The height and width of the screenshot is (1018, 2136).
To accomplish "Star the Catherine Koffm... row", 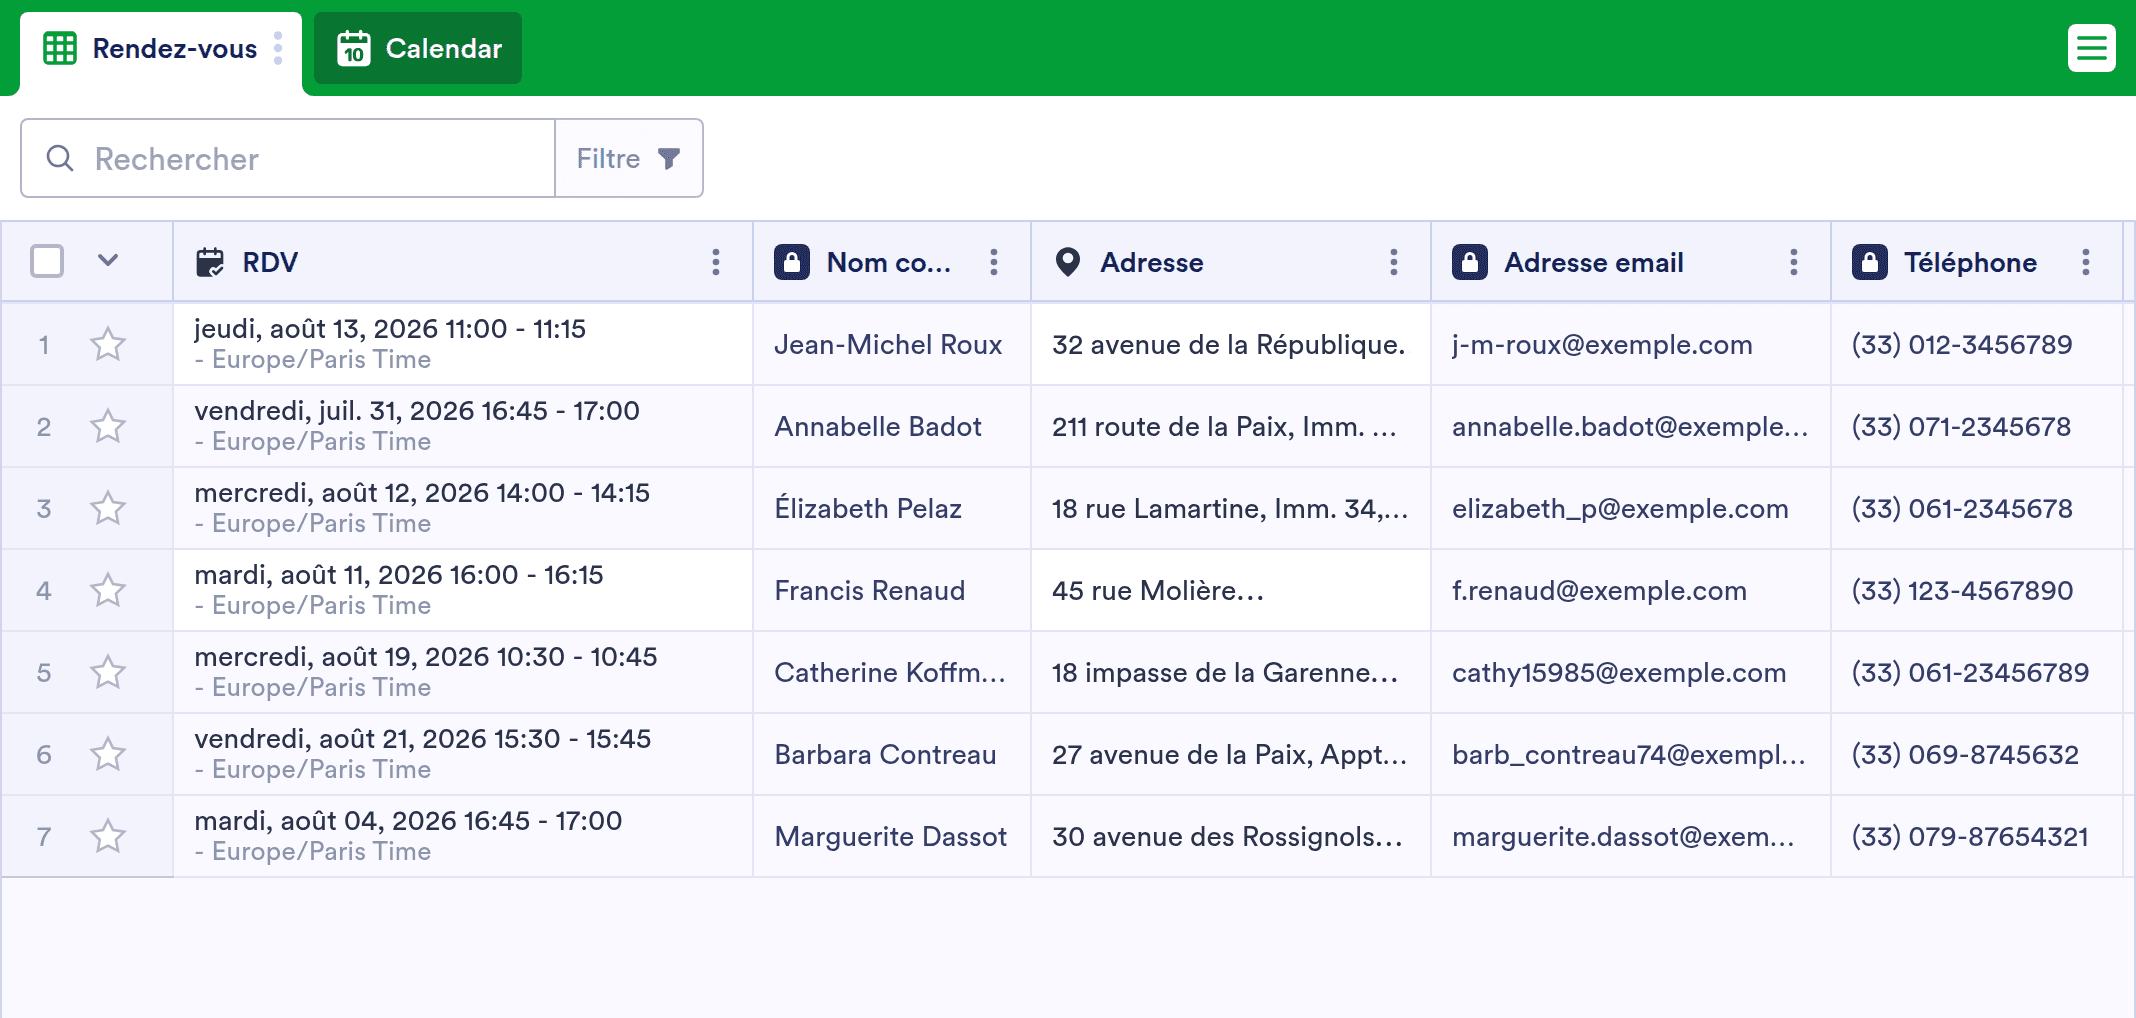I will [x=108, y=672].
